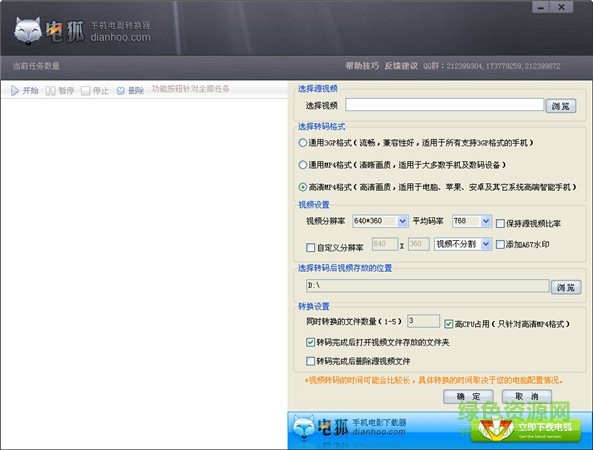Toggle 添加A67水印 watermark checkbox
Viewport: 593px width, 450px height.
pos(500,245)
